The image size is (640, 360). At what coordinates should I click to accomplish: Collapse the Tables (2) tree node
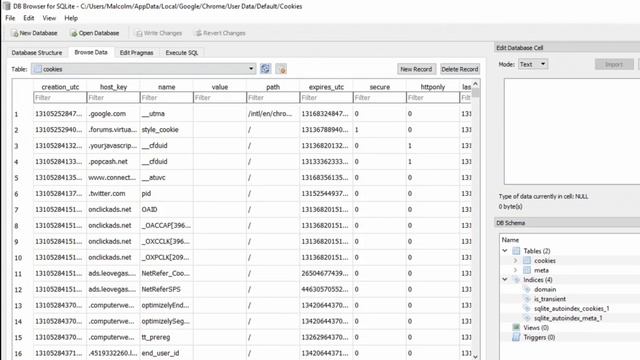[505, 251]
